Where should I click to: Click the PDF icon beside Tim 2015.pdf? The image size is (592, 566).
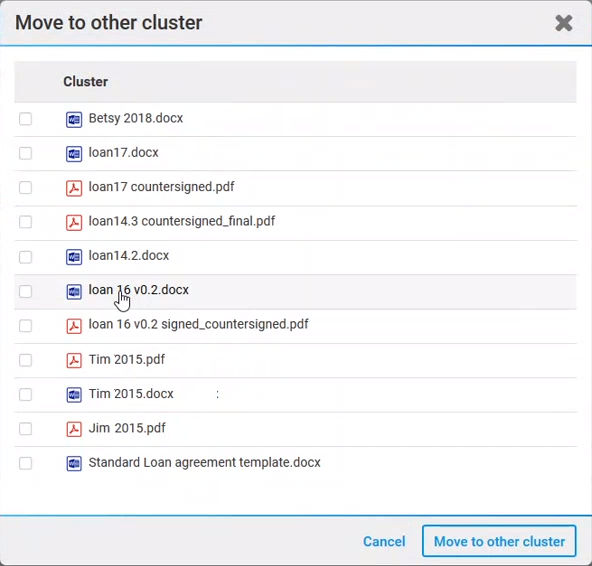74,361
